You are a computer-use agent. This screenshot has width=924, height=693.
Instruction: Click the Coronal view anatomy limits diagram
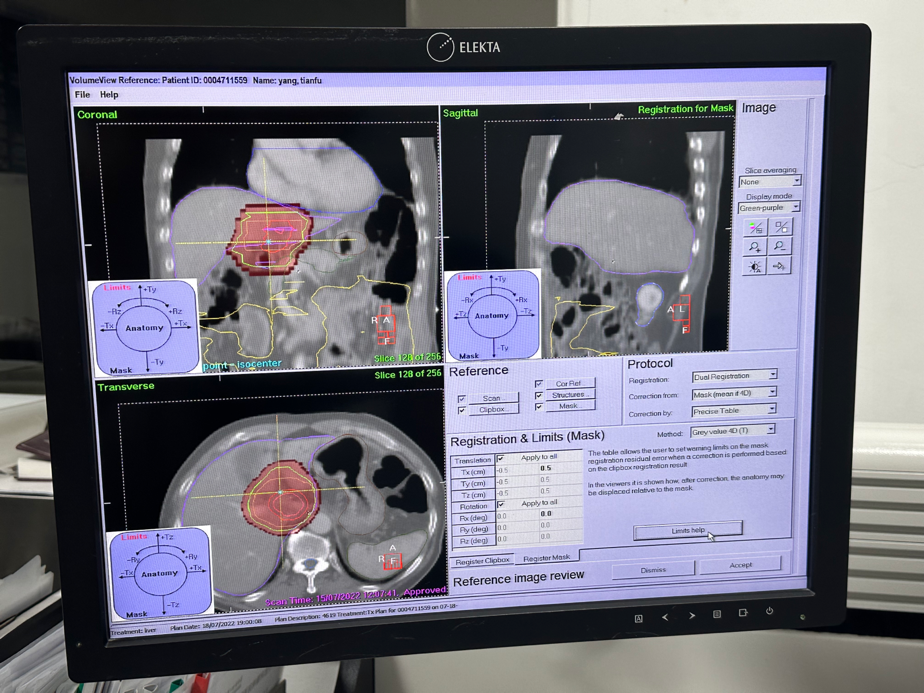point(144,327)
